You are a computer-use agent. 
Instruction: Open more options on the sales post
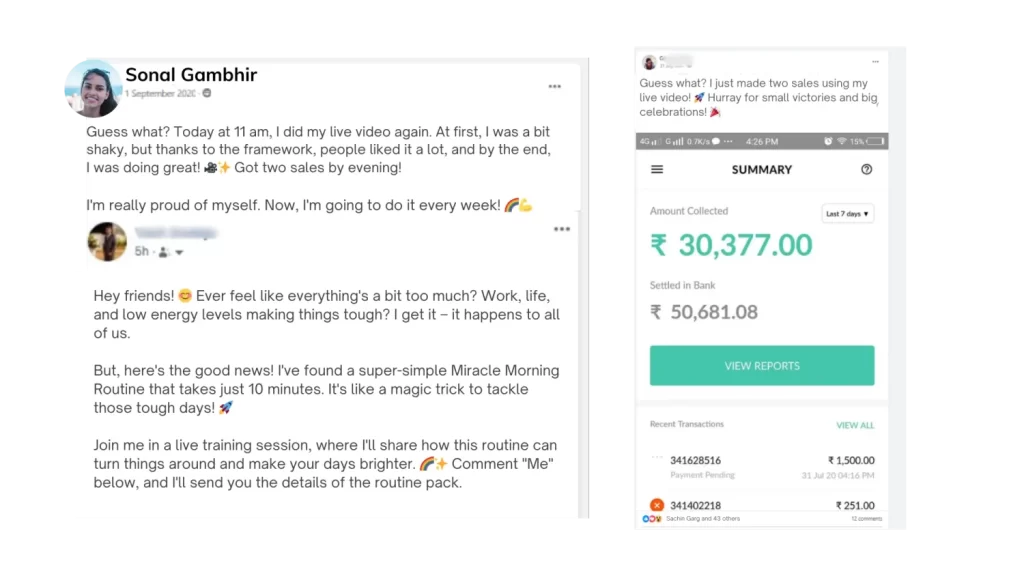pos(875,61)
